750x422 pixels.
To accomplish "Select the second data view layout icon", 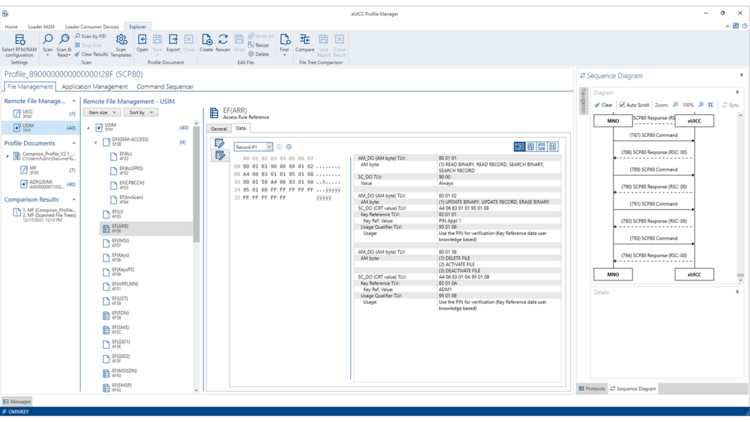I will click(x=531, y=147).
